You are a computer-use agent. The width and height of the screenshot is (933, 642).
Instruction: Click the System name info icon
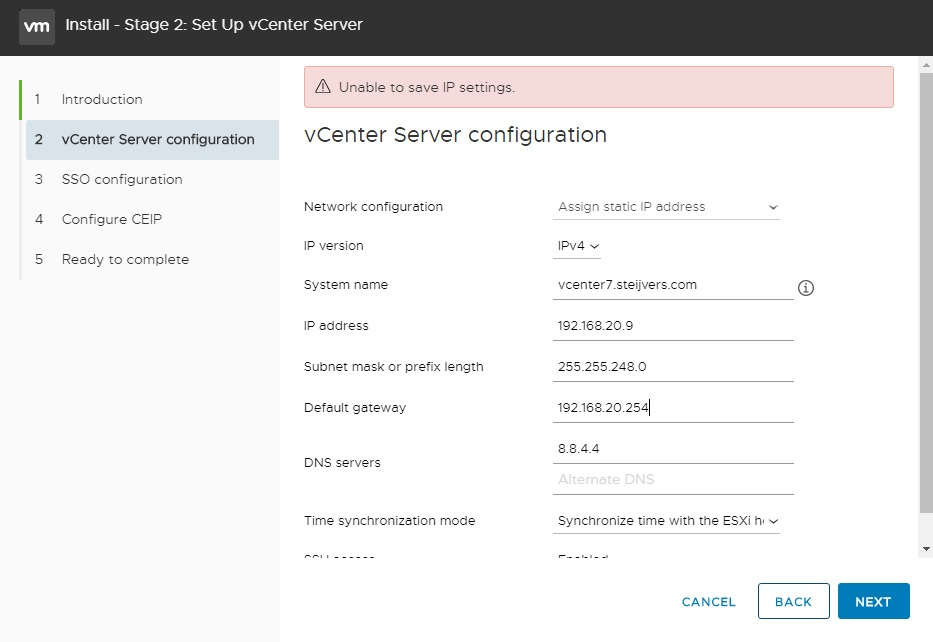coord(806,288)
